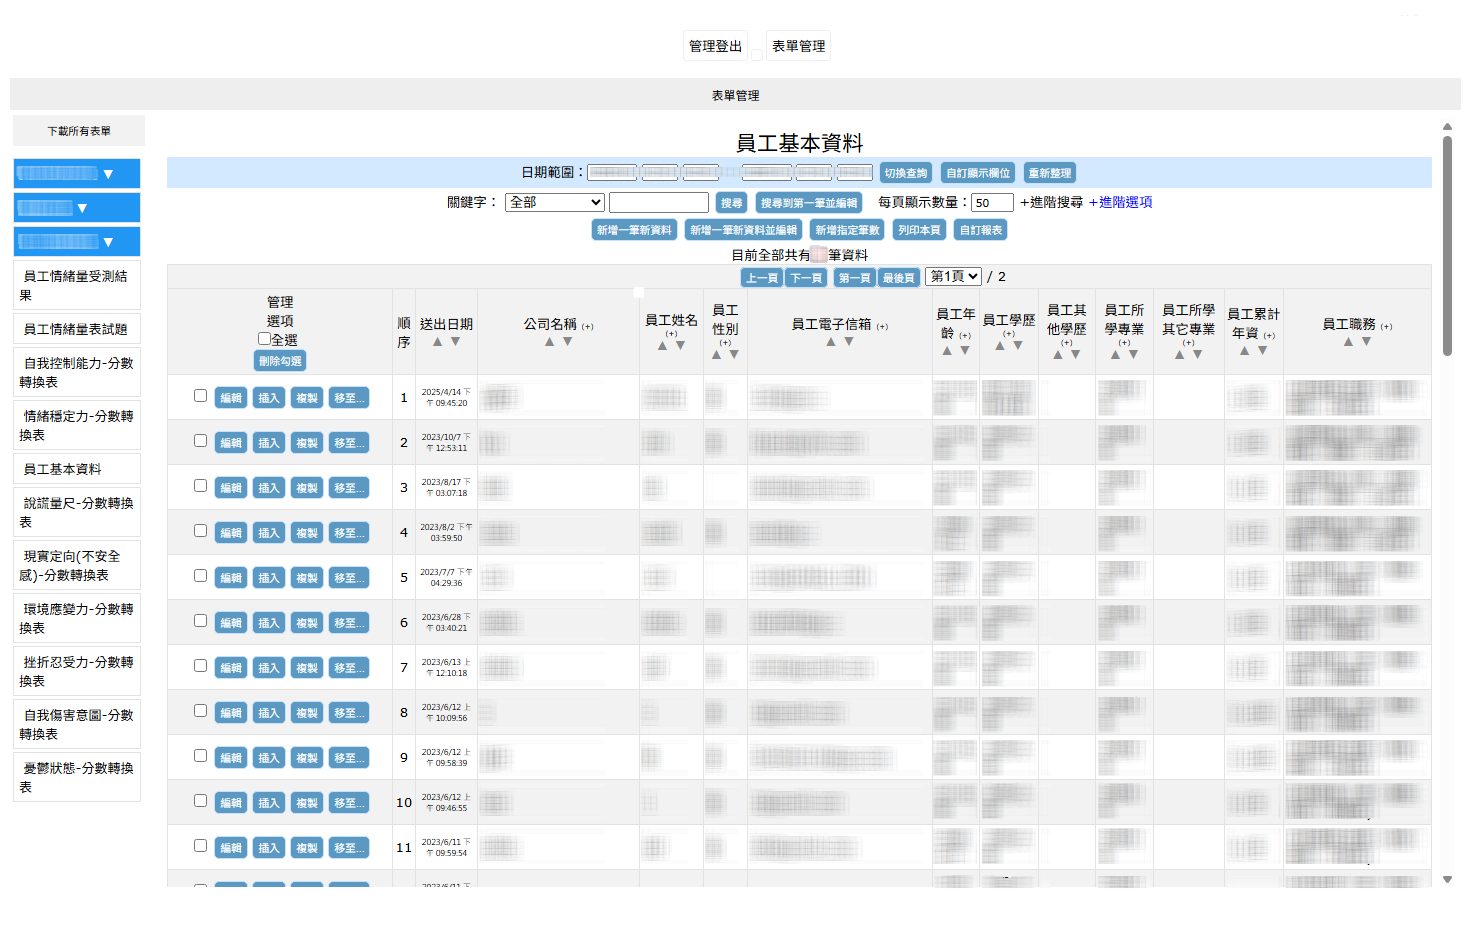Check the checkbox for row 11
The image size is (1471, 937).
click(x=200, y=846)
